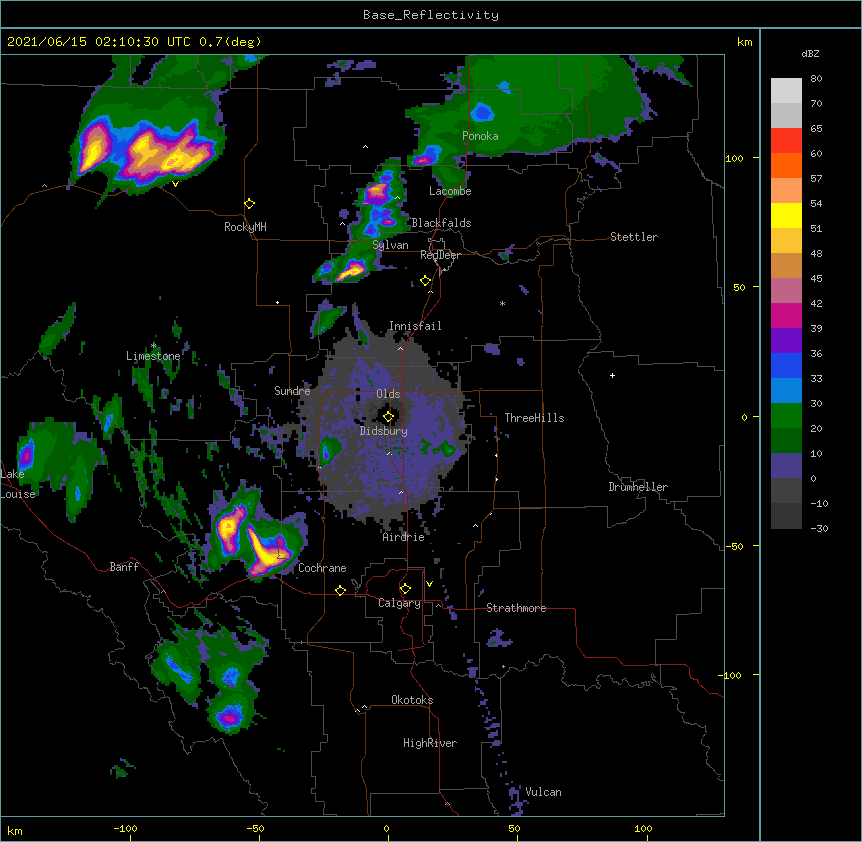
Task: Click the Vulcan label
Action: point(543,792)
